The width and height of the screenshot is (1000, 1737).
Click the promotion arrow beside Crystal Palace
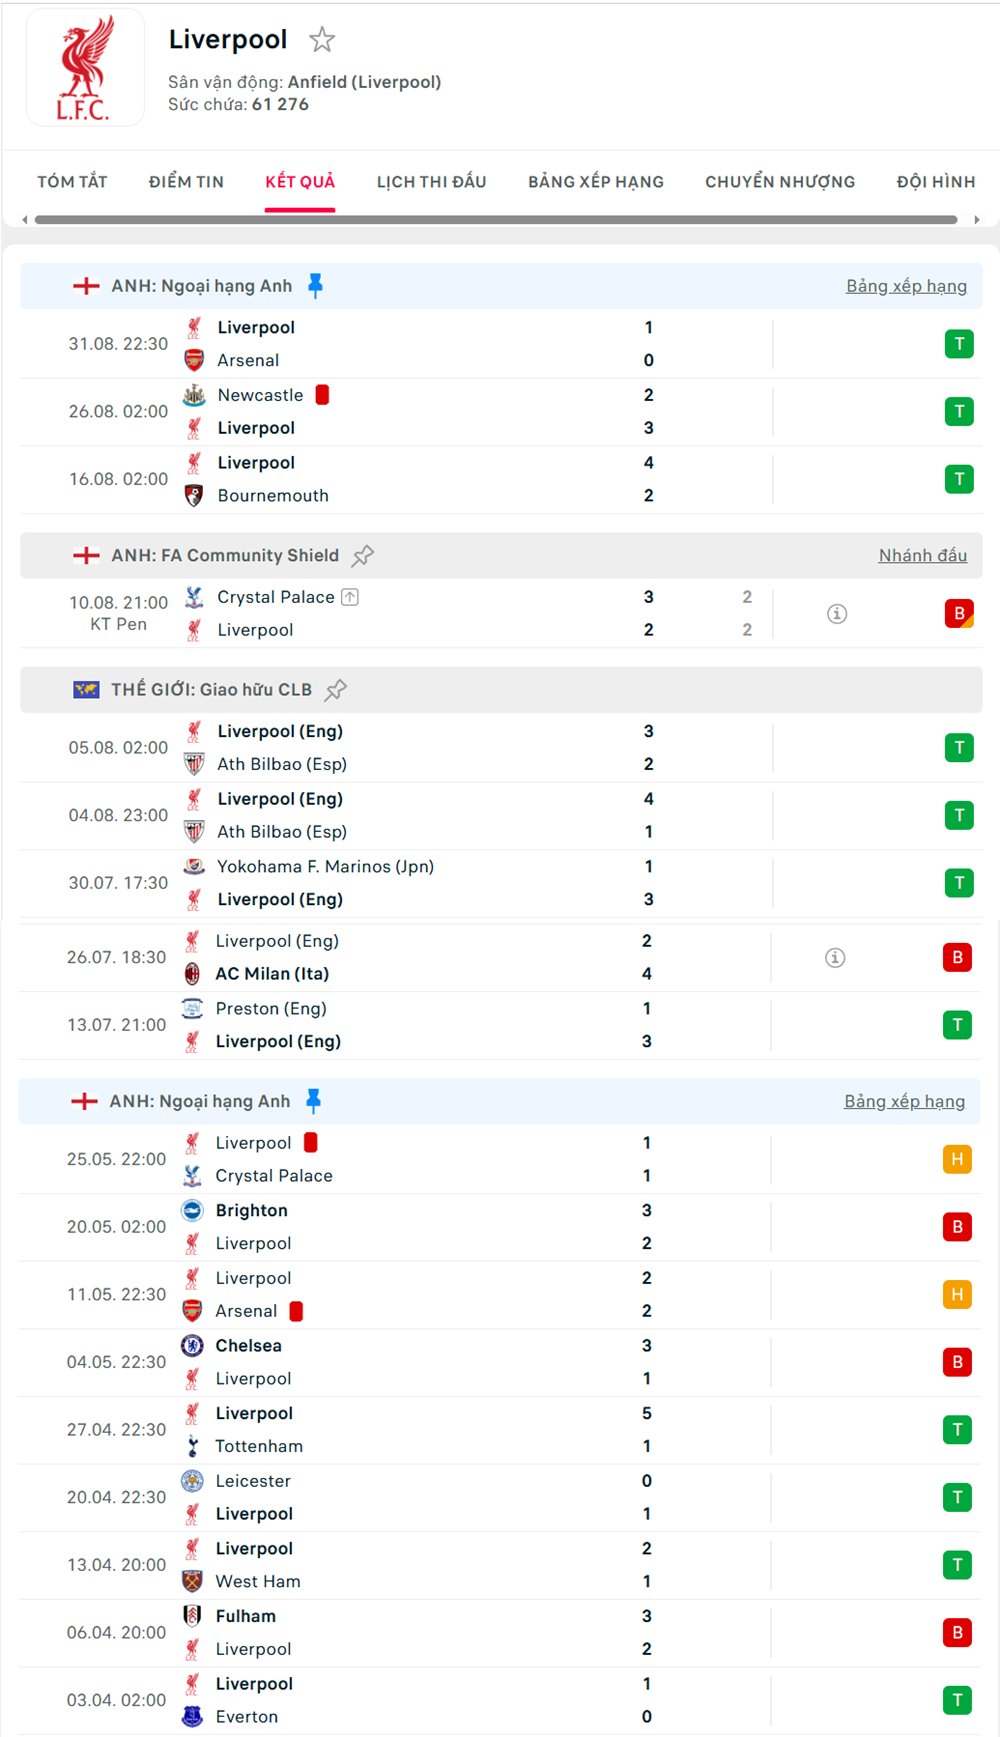(348, 596)
